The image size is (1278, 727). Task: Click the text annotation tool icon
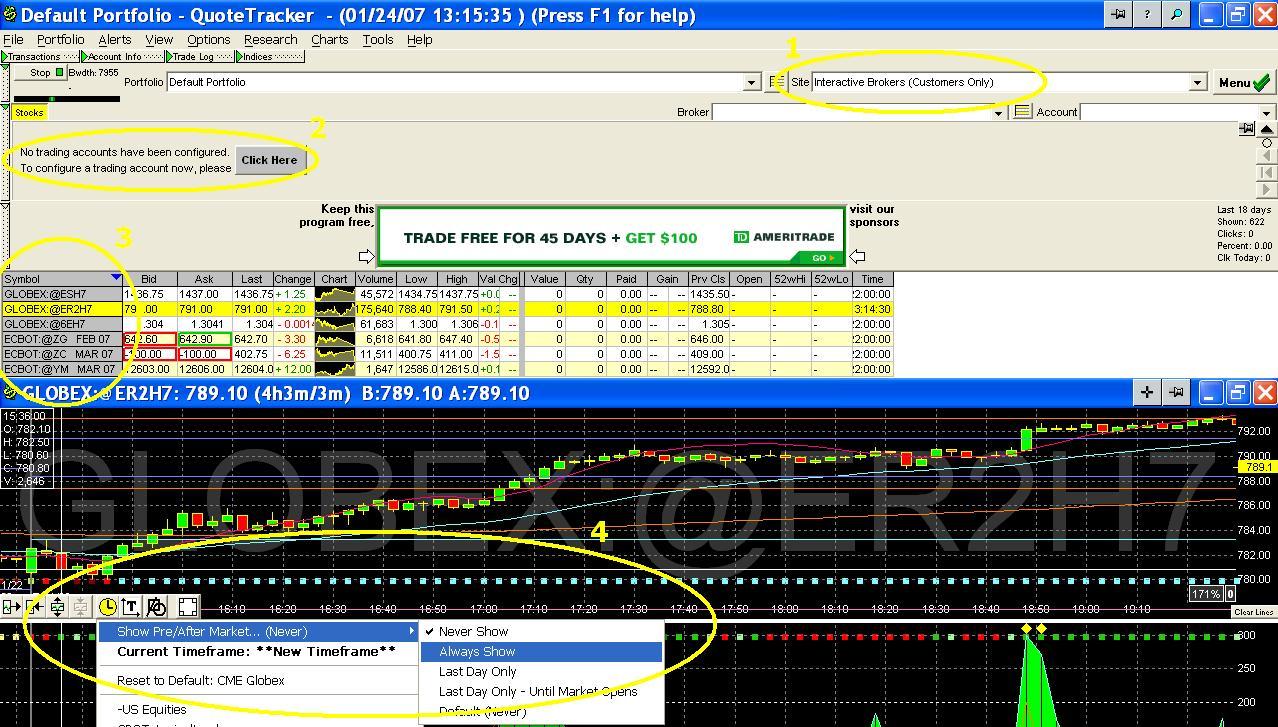131,607
